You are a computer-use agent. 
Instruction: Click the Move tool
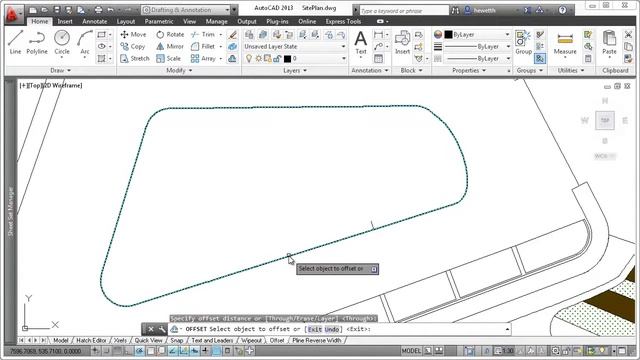click(x=133, y=35)
